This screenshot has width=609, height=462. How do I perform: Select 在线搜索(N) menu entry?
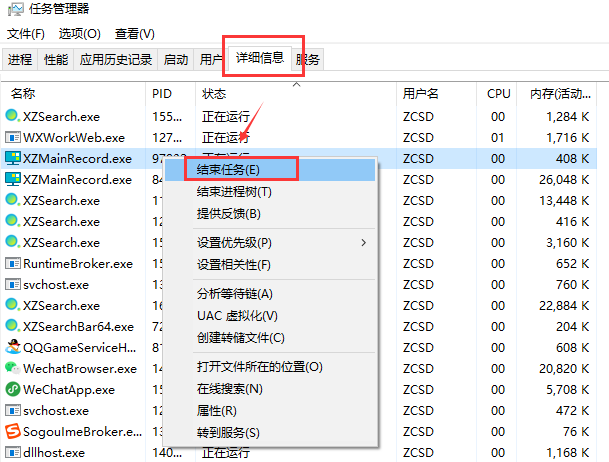coord(270,389)
